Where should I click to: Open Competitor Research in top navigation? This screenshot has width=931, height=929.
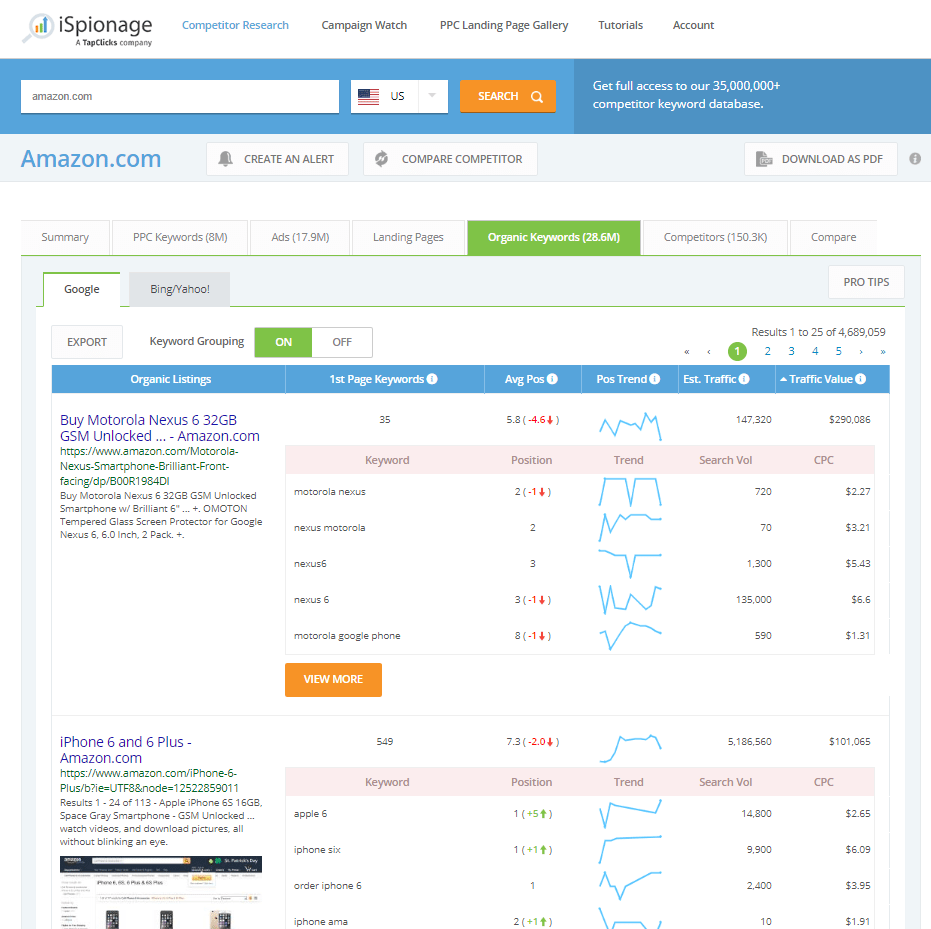click(x=235, y=25)
